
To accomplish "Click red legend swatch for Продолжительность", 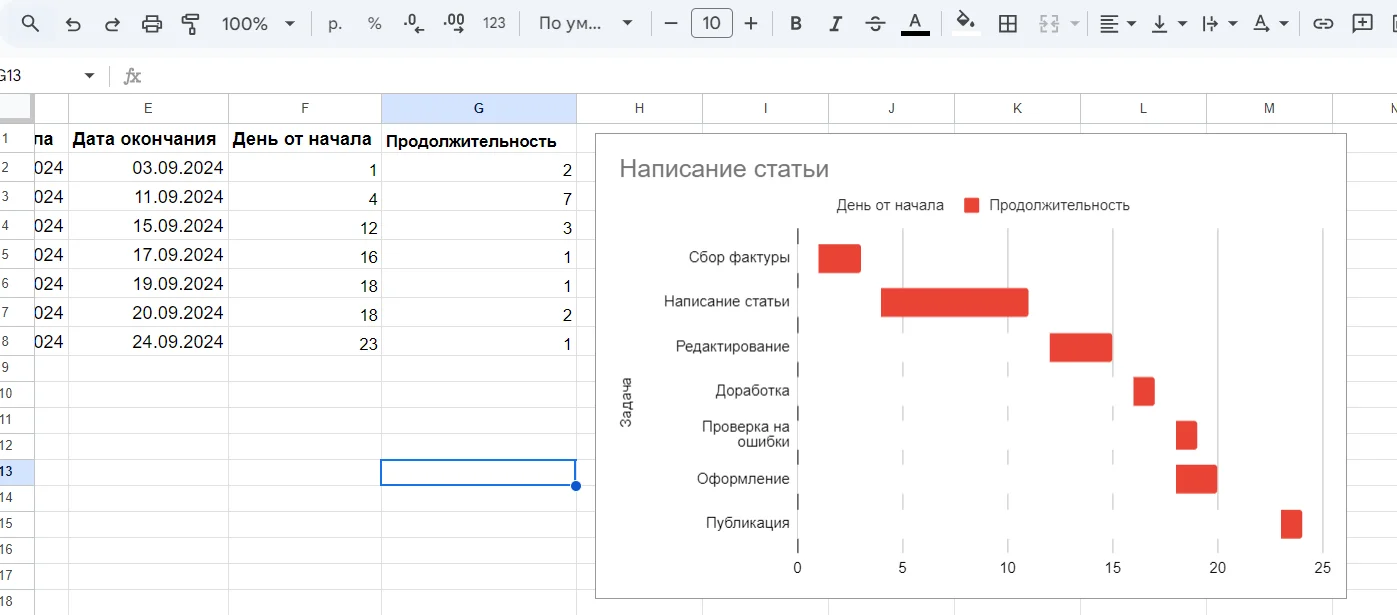I will point(971,205).
